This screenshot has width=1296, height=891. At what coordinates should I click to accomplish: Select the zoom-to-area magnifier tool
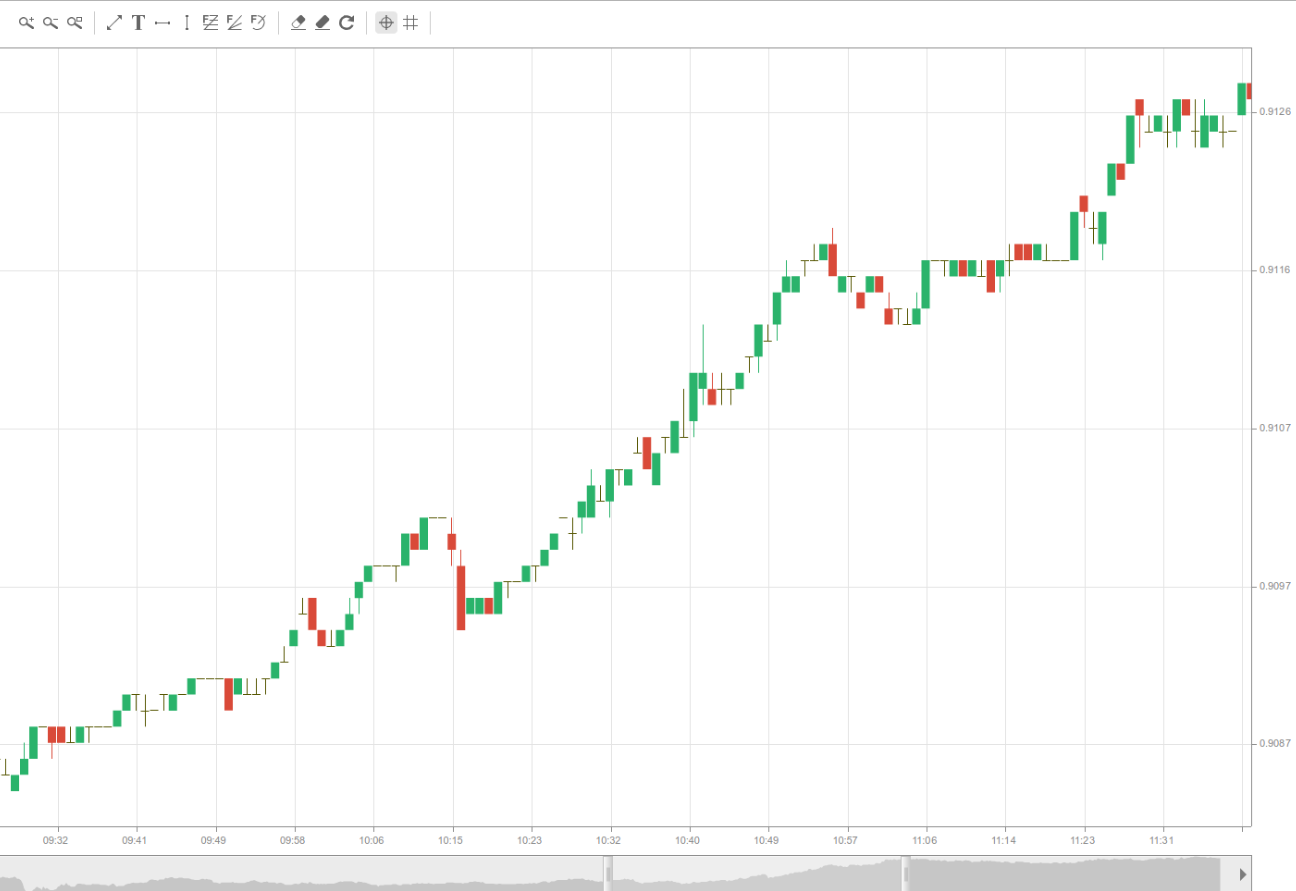point(74,22)
